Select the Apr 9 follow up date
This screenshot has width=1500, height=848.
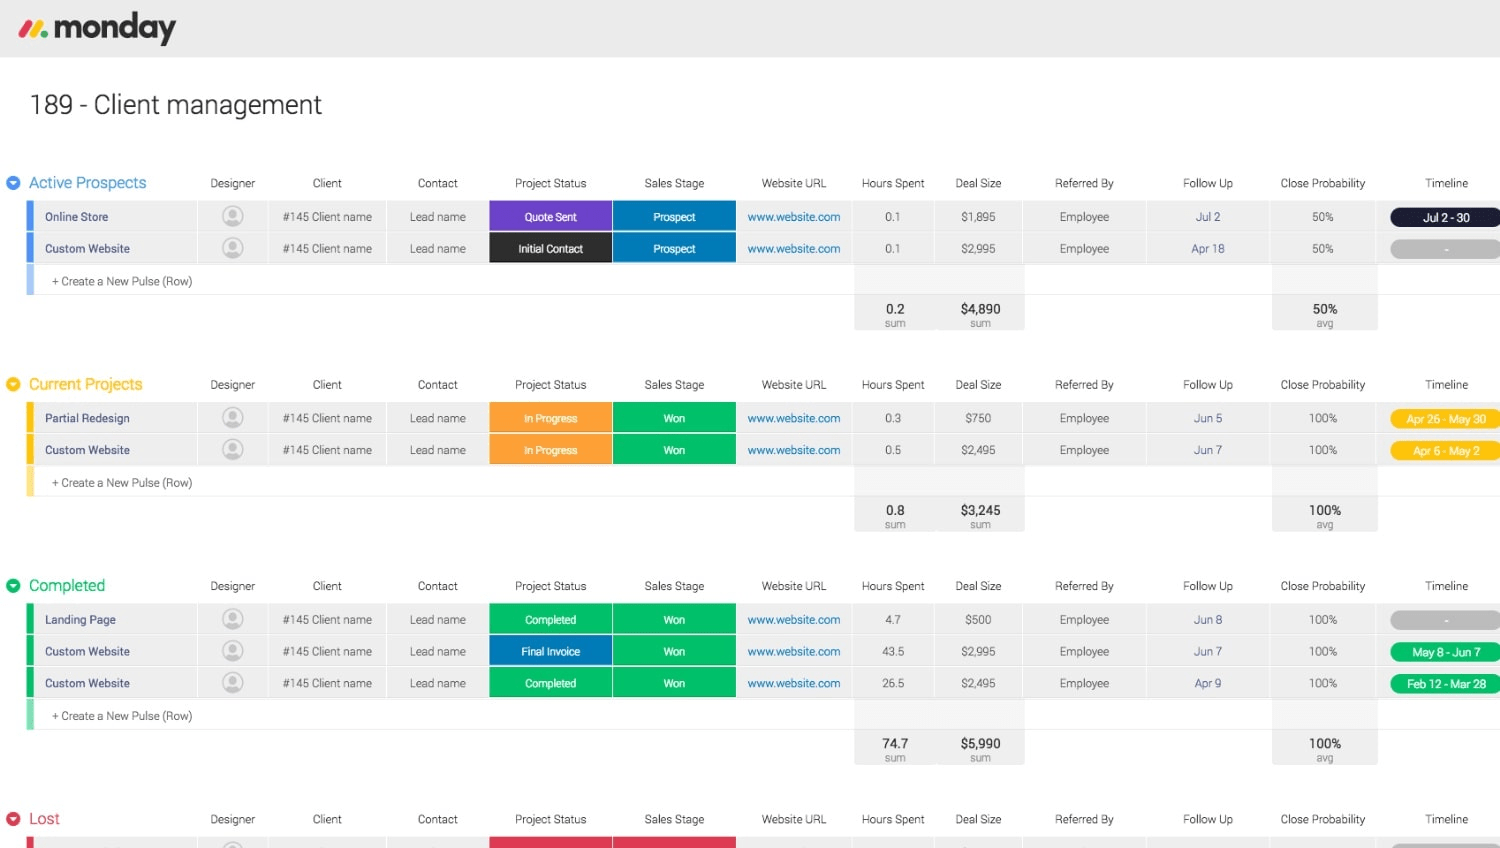coord(1207,683)
